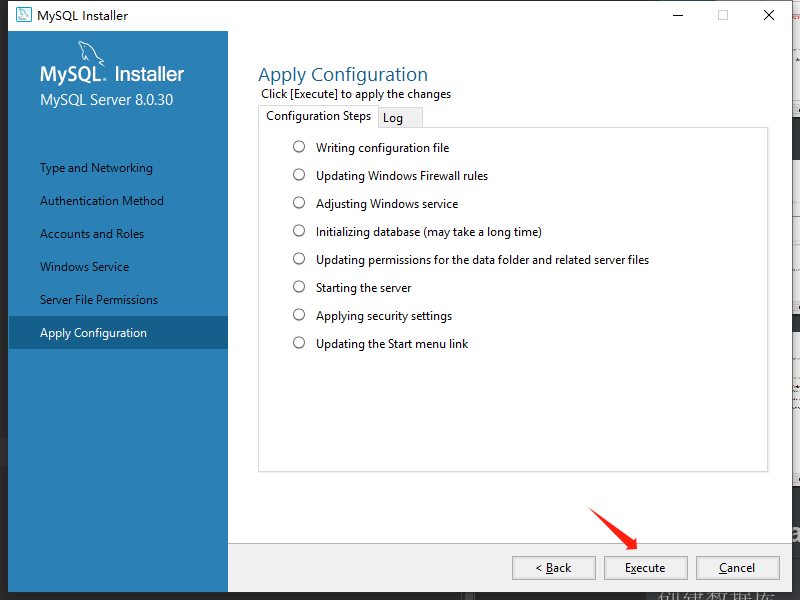Select the Applying security settings step indicator
Viewport: 800px width, 600px height.
pos(299,315)
